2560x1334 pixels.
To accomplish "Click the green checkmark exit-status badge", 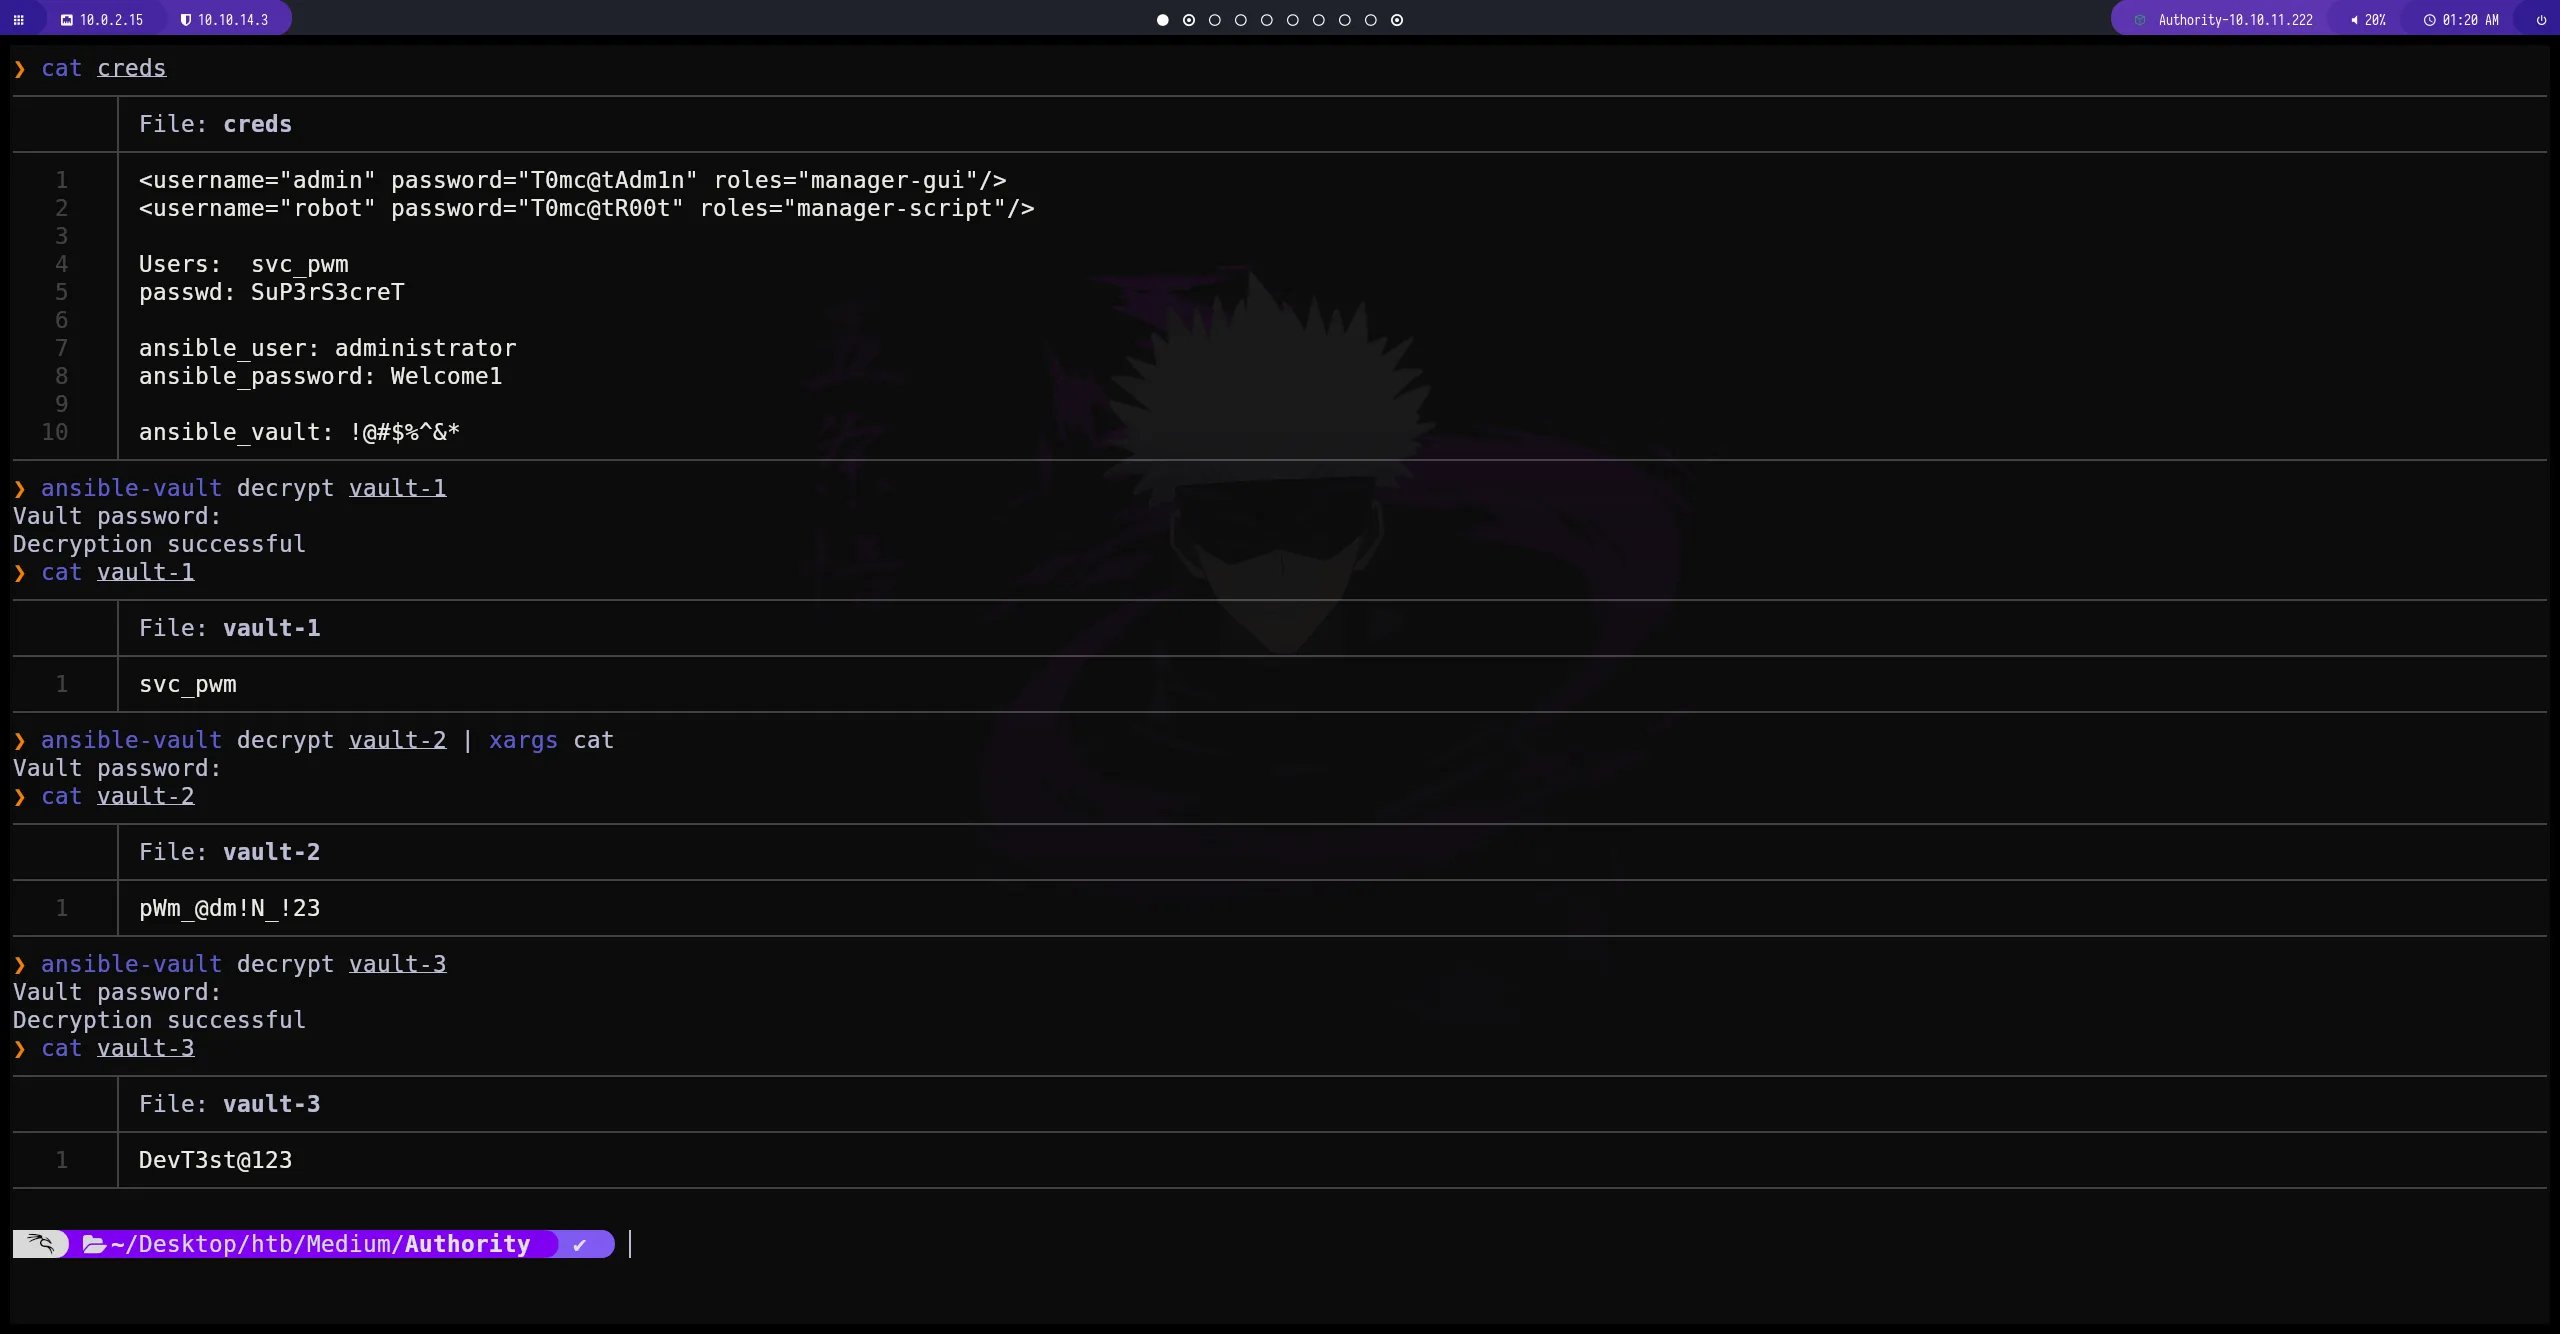I will coord(582,1243).
